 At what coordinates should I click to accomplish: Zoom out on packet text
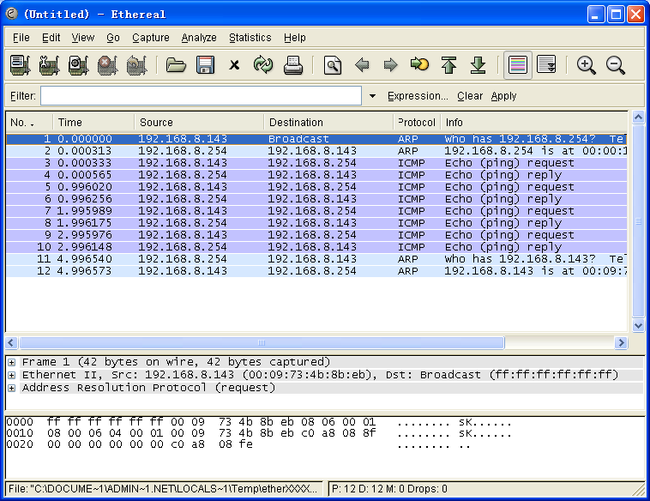pyautogui.click(x=615, y=65)
